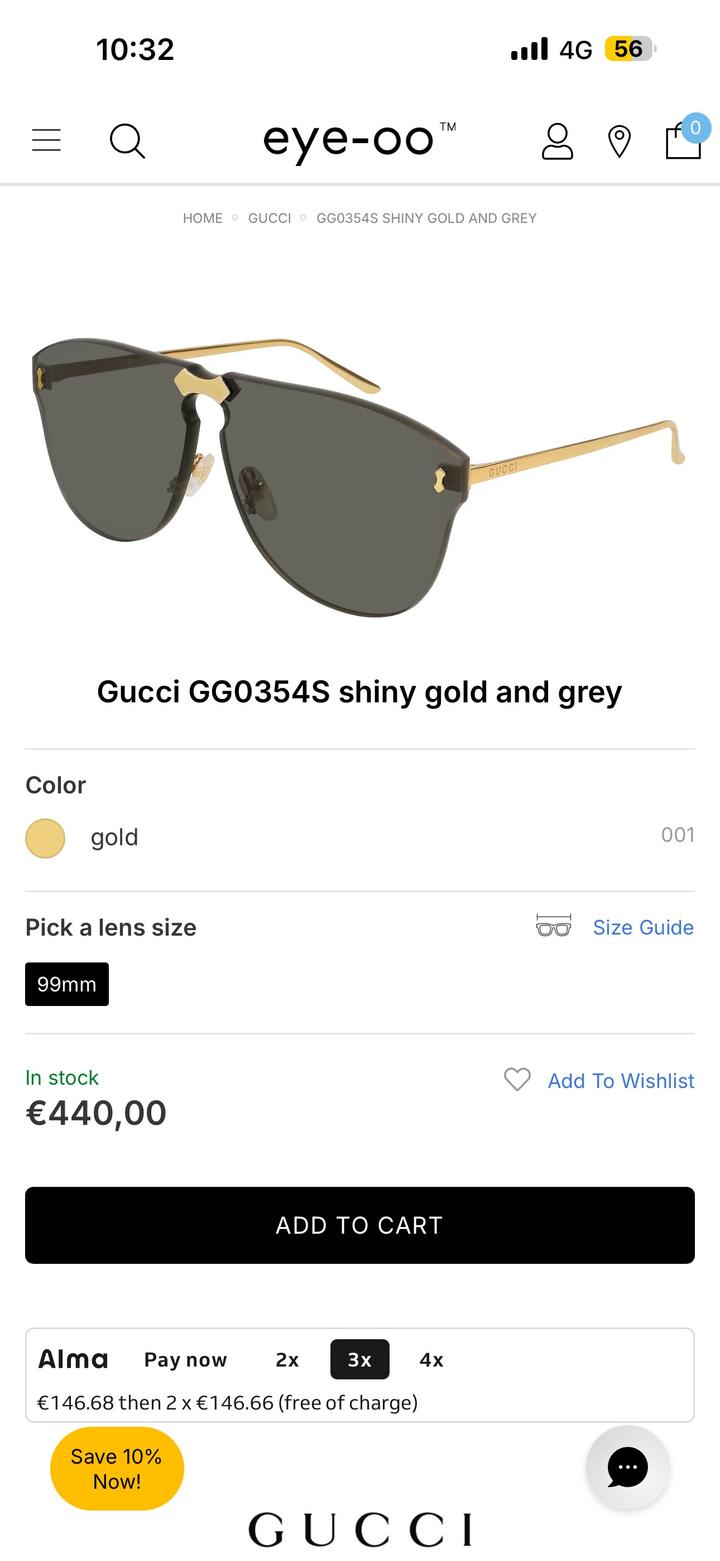Screen dimensions: 720x1561
Task: Select Alma Pay now option
Action: pos(185,1360)
